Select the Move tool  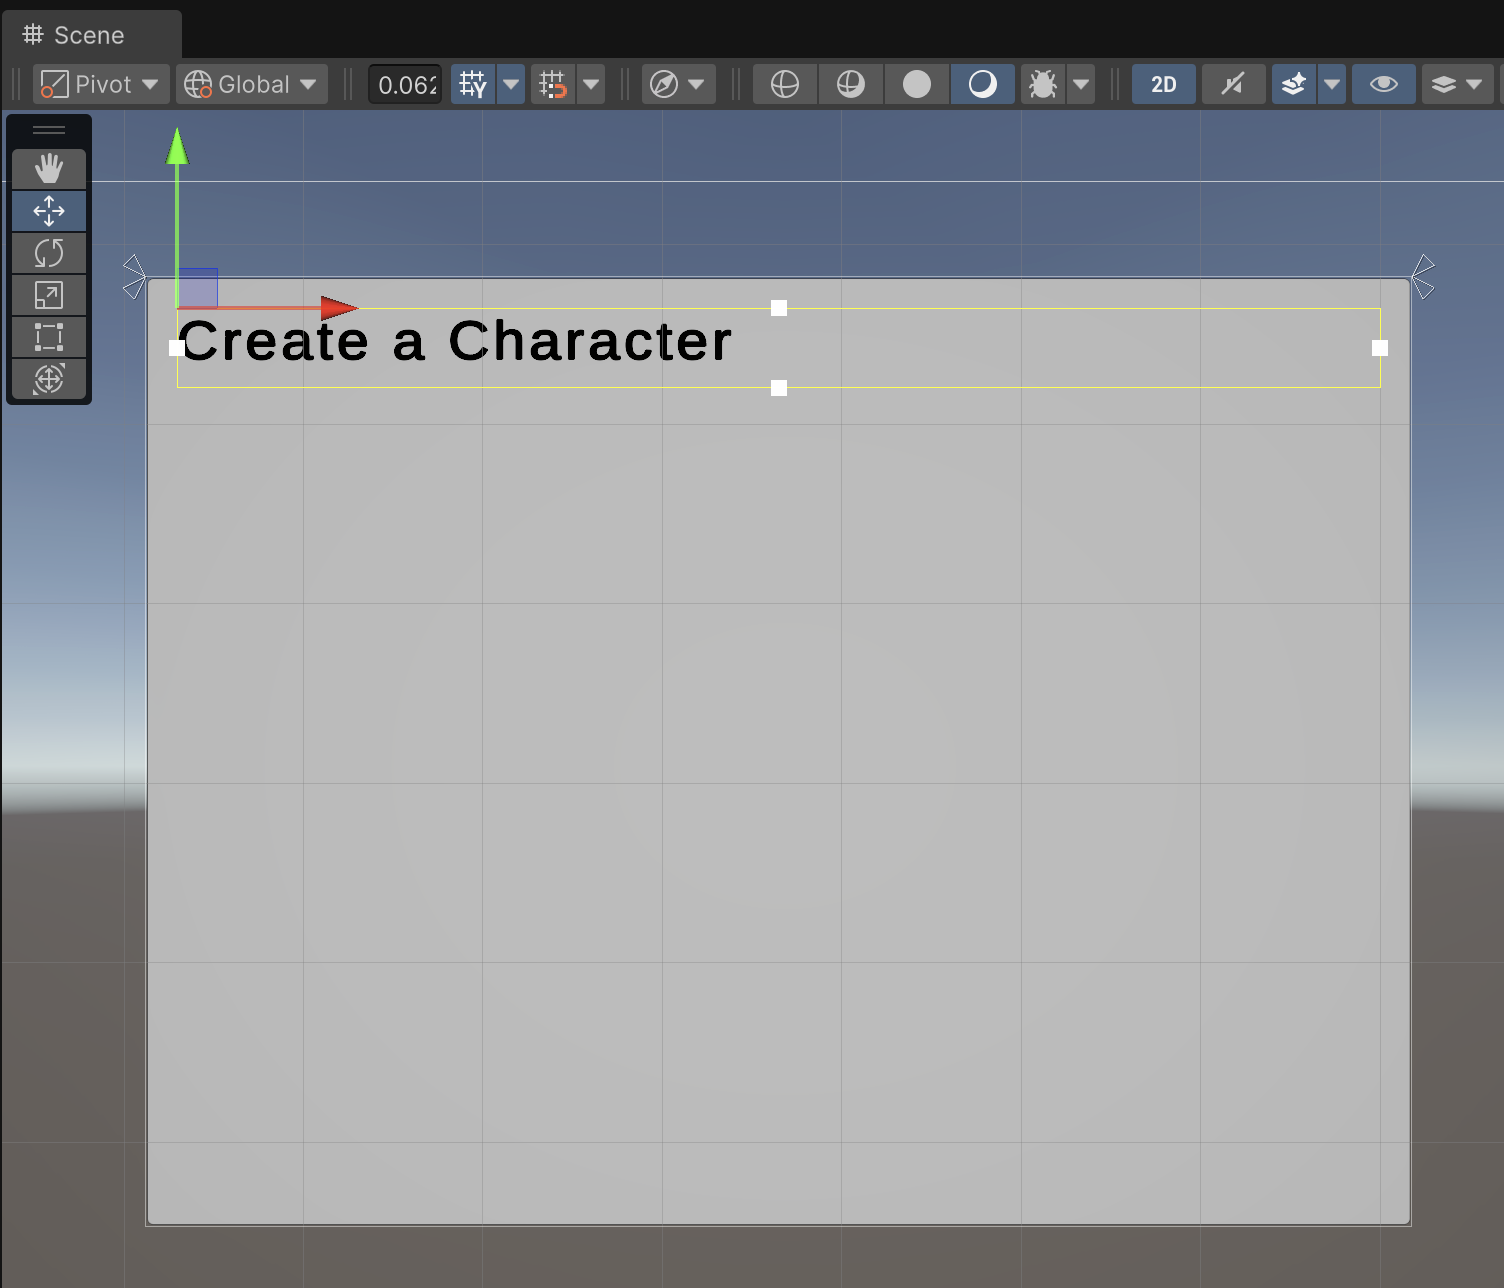48,211
